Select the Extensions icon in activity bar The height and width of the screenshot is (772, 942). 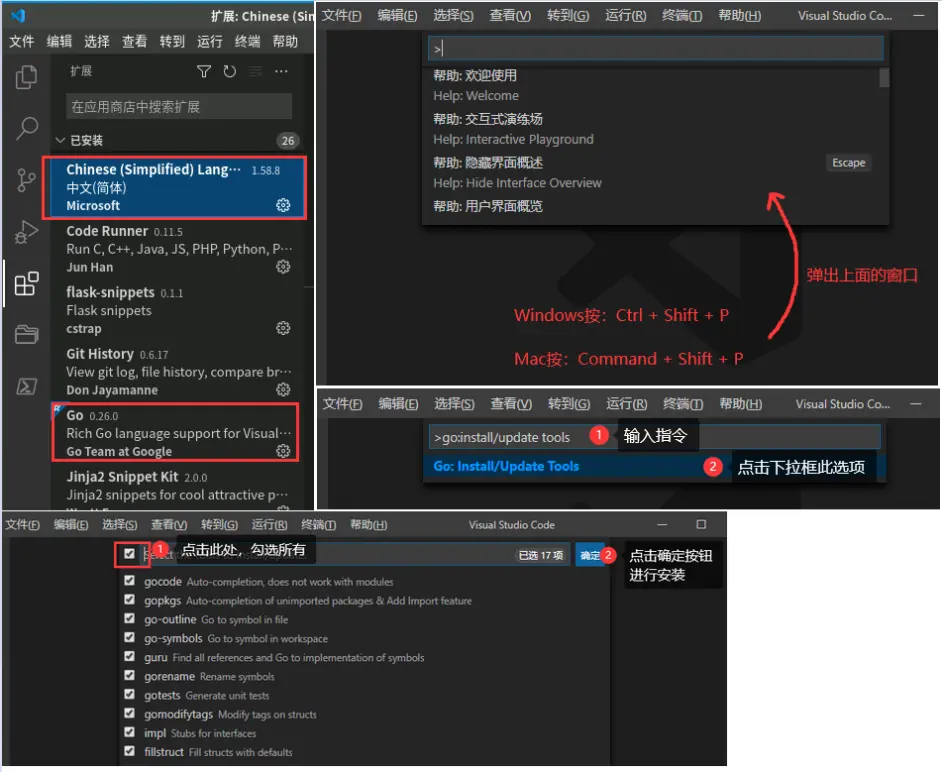click(x=26, y=283)
